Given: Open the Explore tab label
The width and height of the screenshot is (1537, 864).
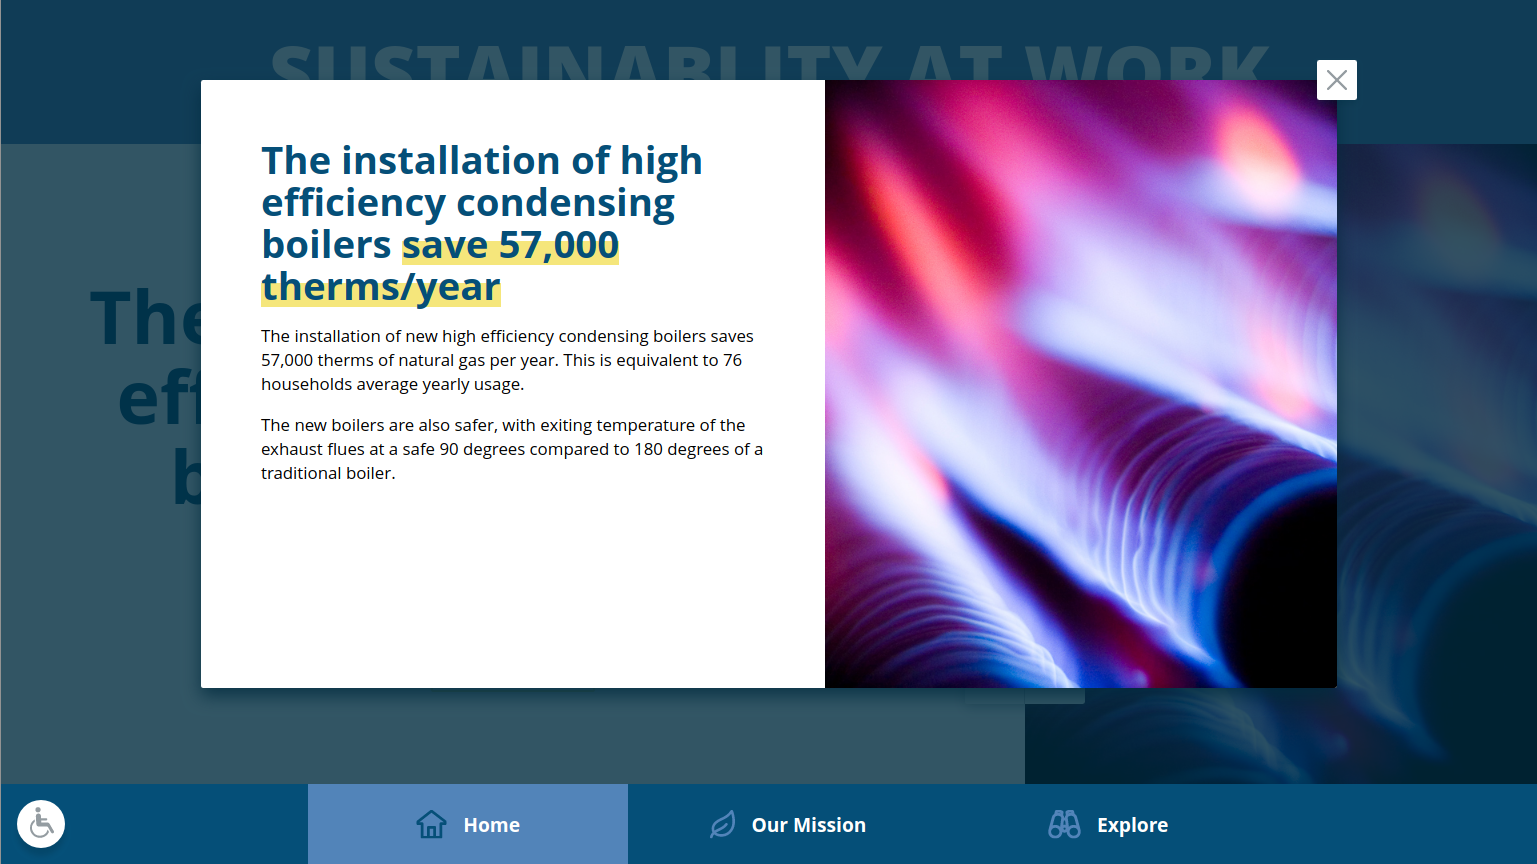Looking at the screenshot, I should pos(1132,825).
